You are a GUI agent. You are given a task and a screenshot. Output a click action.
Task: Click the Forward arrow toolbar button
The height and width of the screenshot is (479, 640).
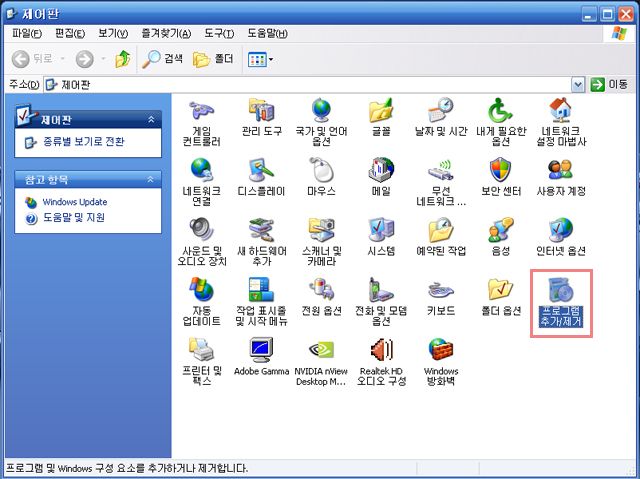click(x=84, y=59)
